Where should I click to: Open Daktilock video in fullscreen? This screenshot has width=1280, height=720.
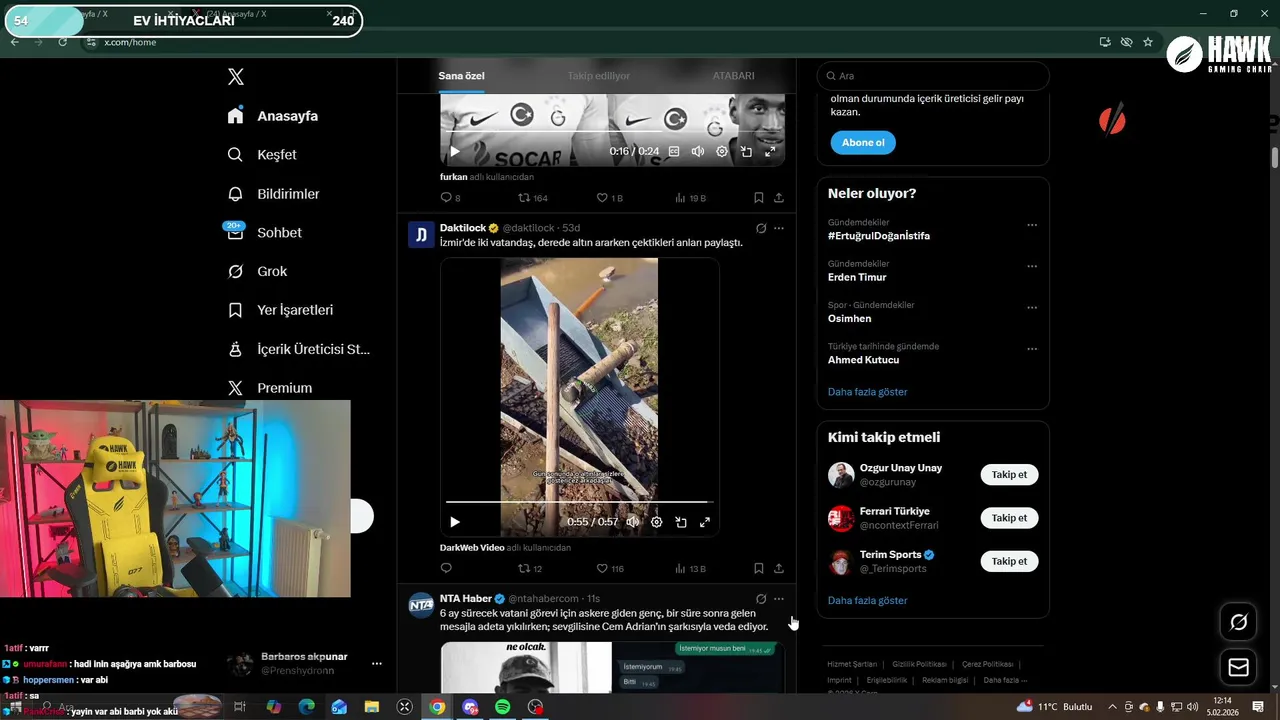[x=705, y=522]
